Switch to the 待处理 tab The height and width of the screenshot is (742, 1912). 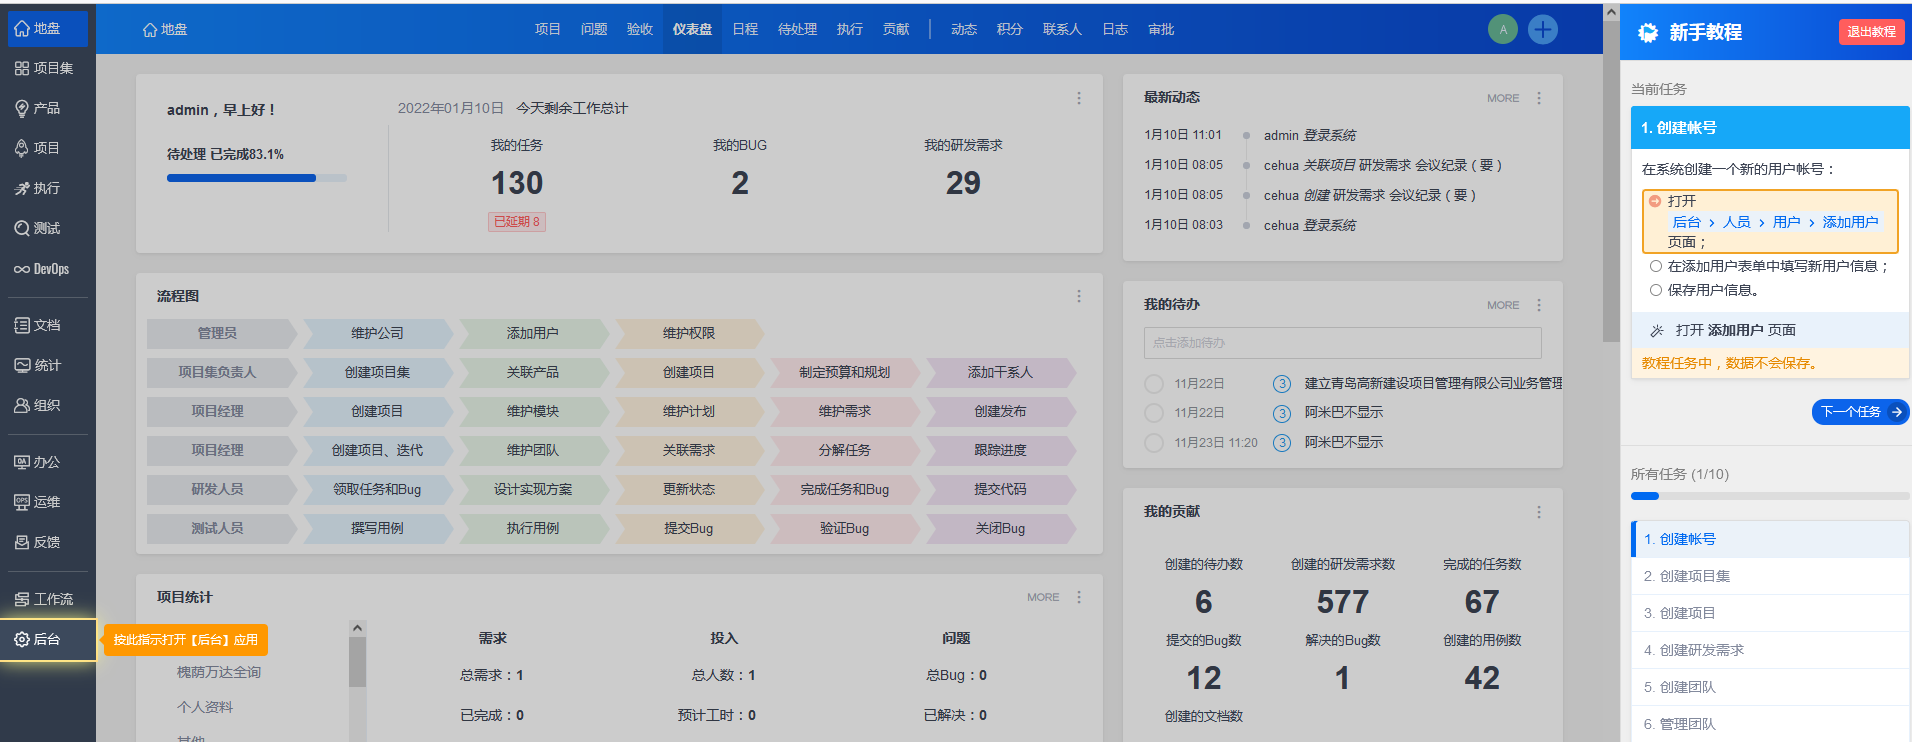tap(797, 29)
